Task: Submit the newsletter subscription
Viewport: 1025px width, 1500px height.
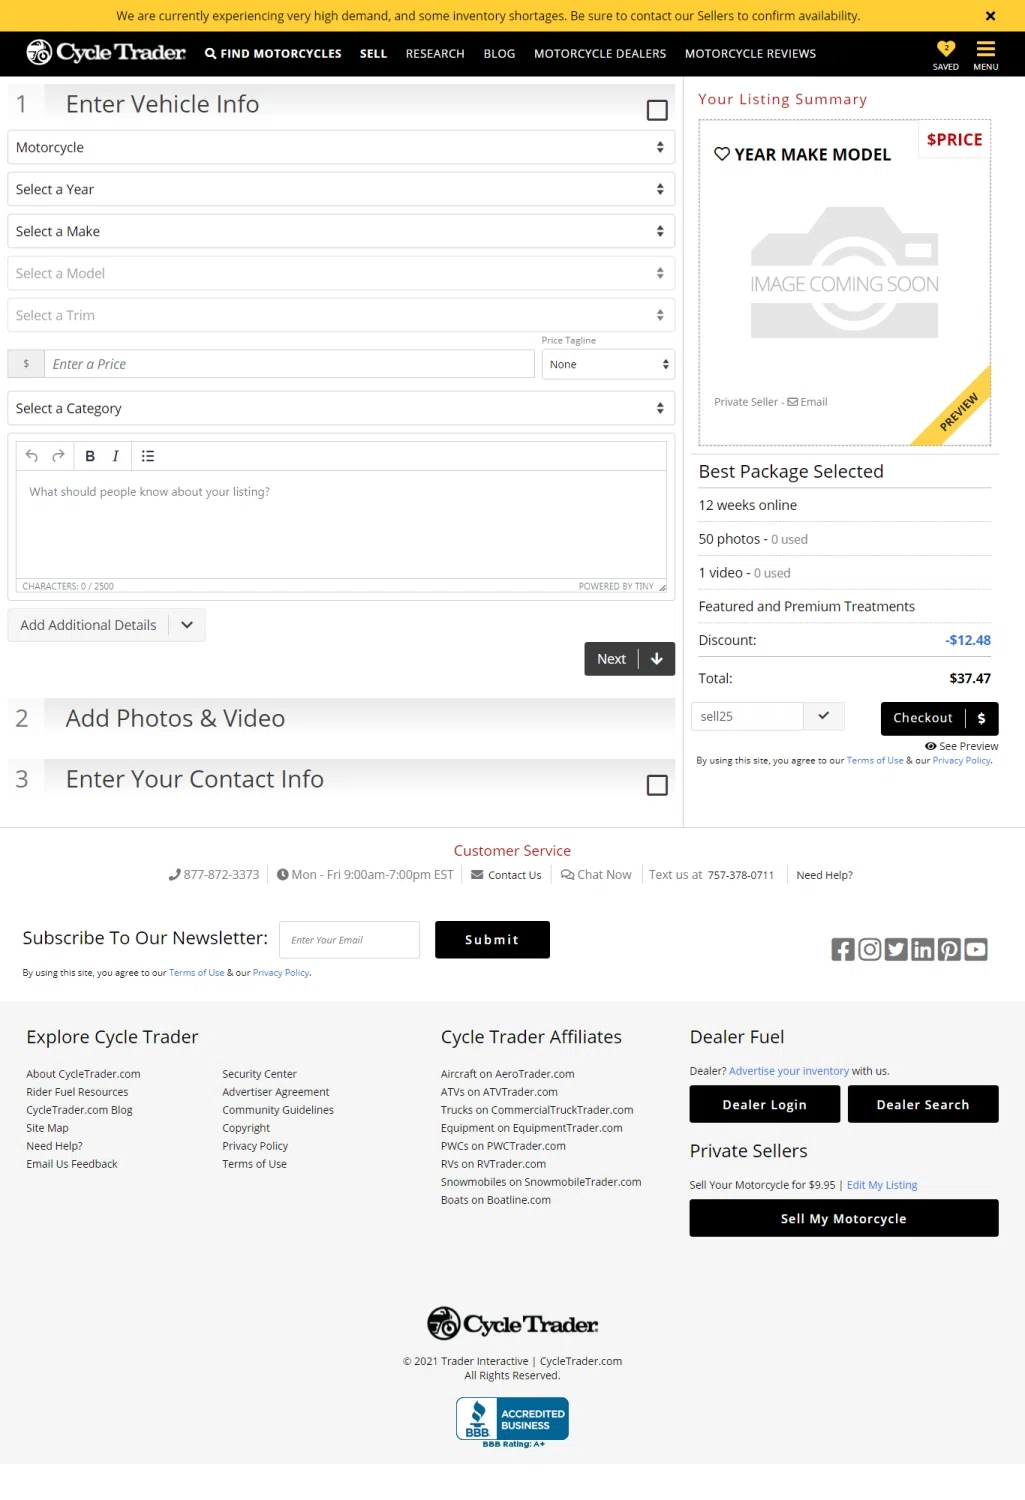Action: [492, 940]
